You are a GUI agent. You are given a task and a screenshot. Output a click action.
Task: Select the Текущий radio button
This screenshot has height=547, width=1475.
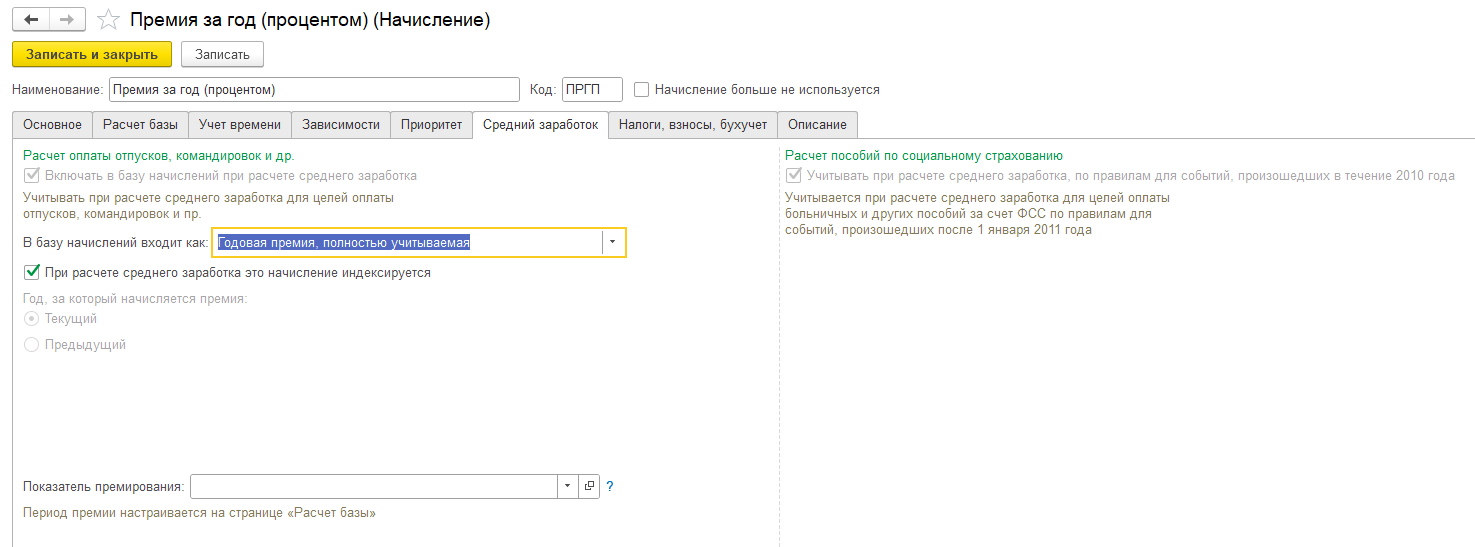point(31,318)
